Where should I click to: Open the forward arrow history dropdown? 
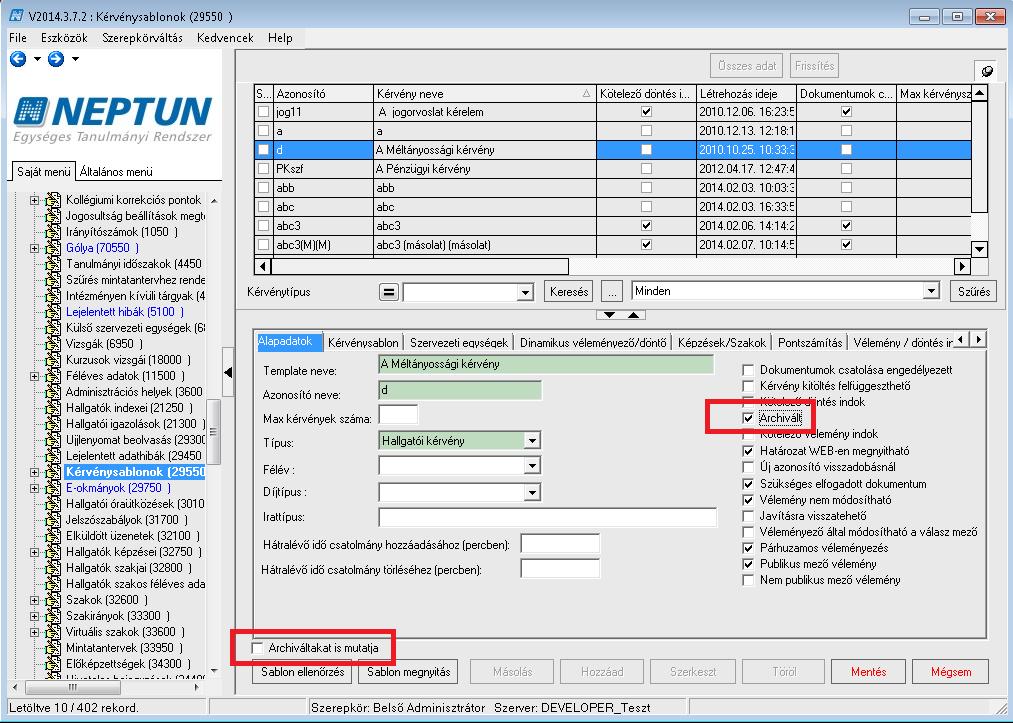tap(75, 59)
